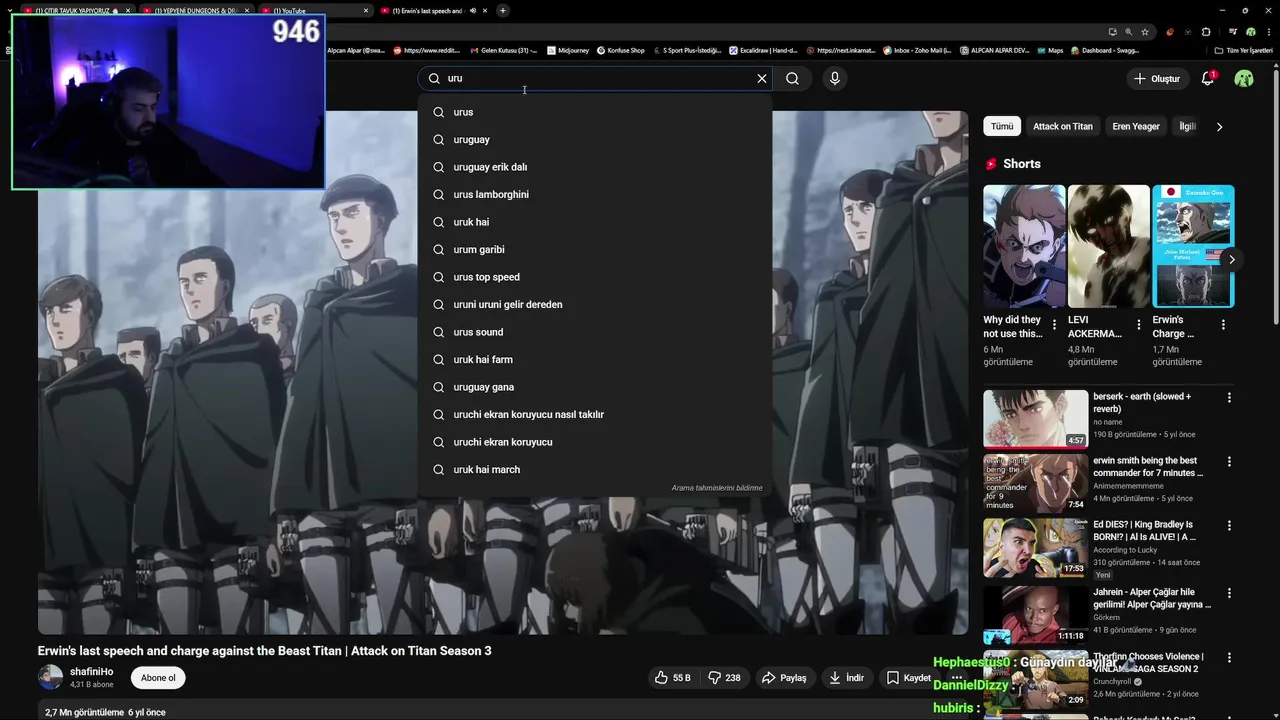The width and height of the screenshot is (1280, 720).
Task: Choose suggestion 'uruguay erik dalı'
Action: click(595, 167)
